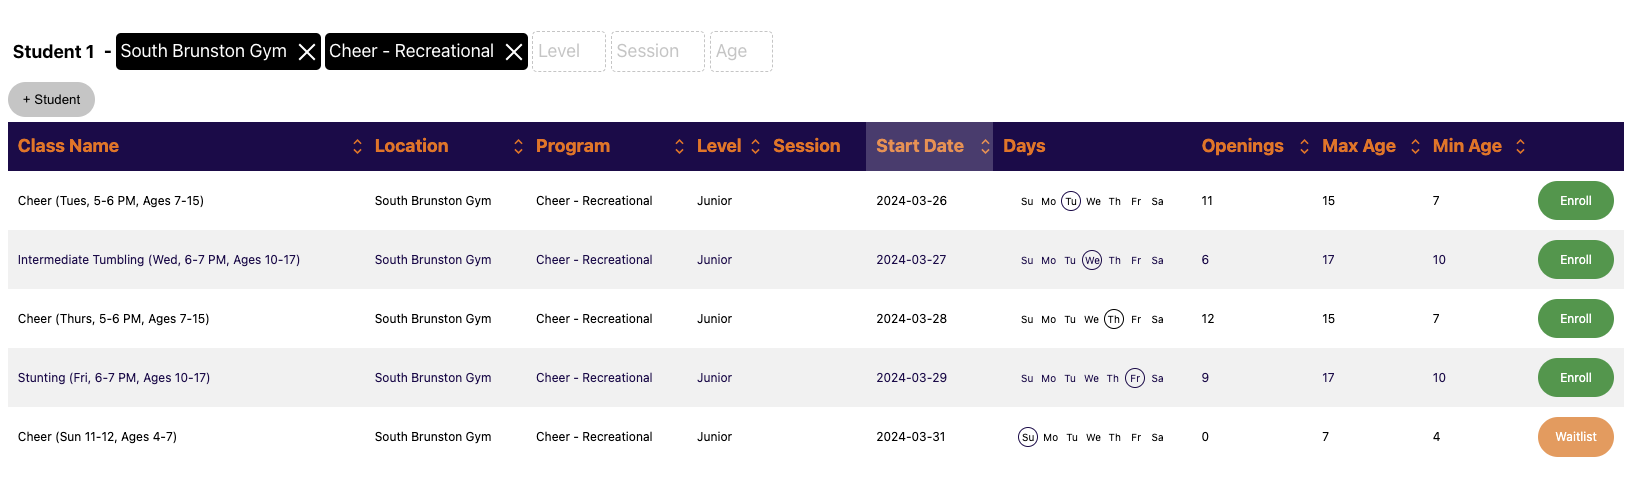Screen dimensions: 1652x500
Task: Sort table by Max Age arrows
Action: click(x=1415, y=147)
